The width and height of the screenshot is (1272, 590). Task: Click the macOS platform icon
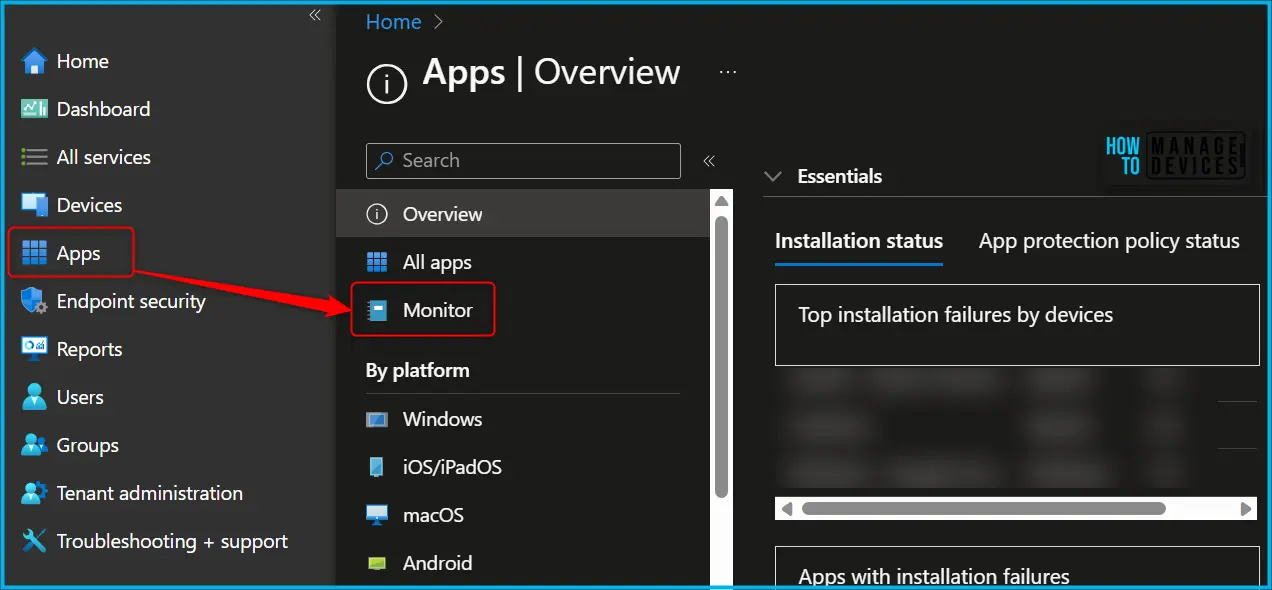377,515
